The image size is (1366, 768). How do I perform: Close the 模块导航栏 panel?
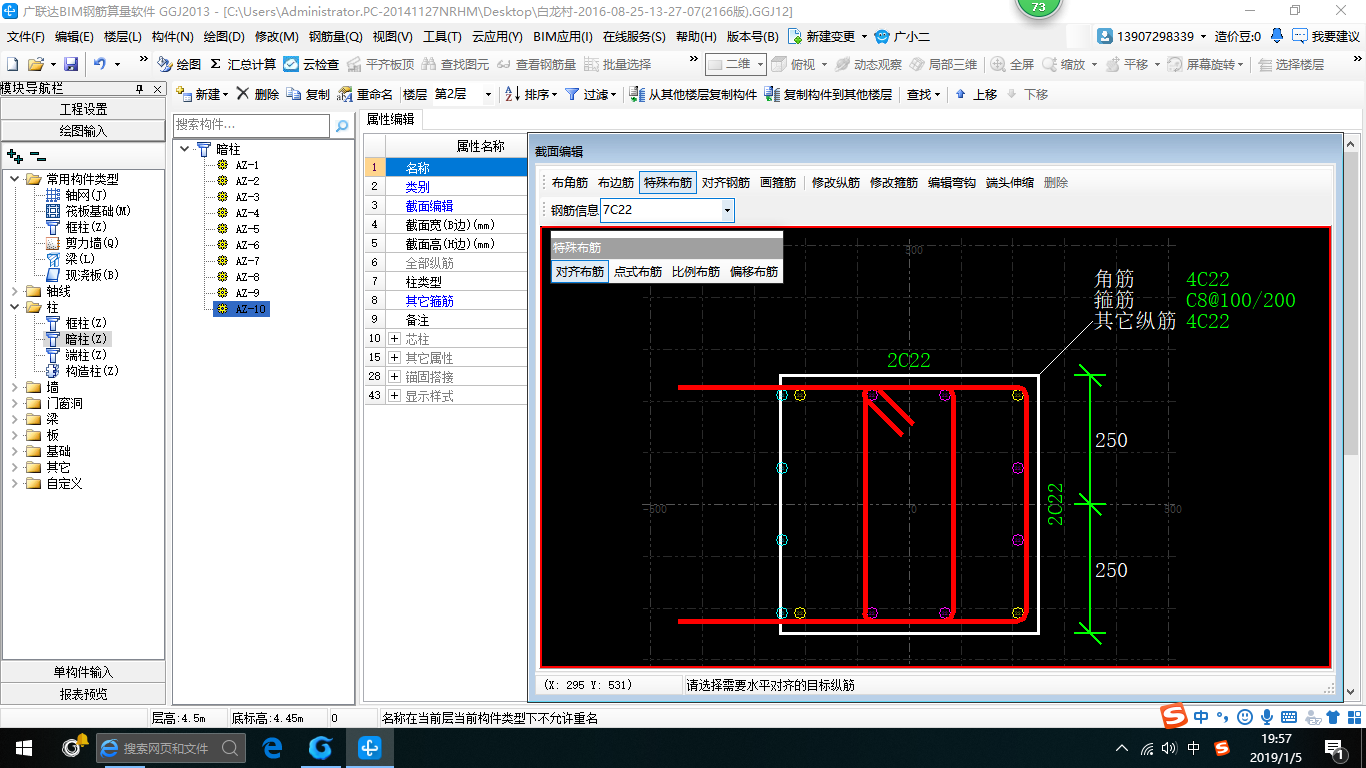click(x=155, y=88)
